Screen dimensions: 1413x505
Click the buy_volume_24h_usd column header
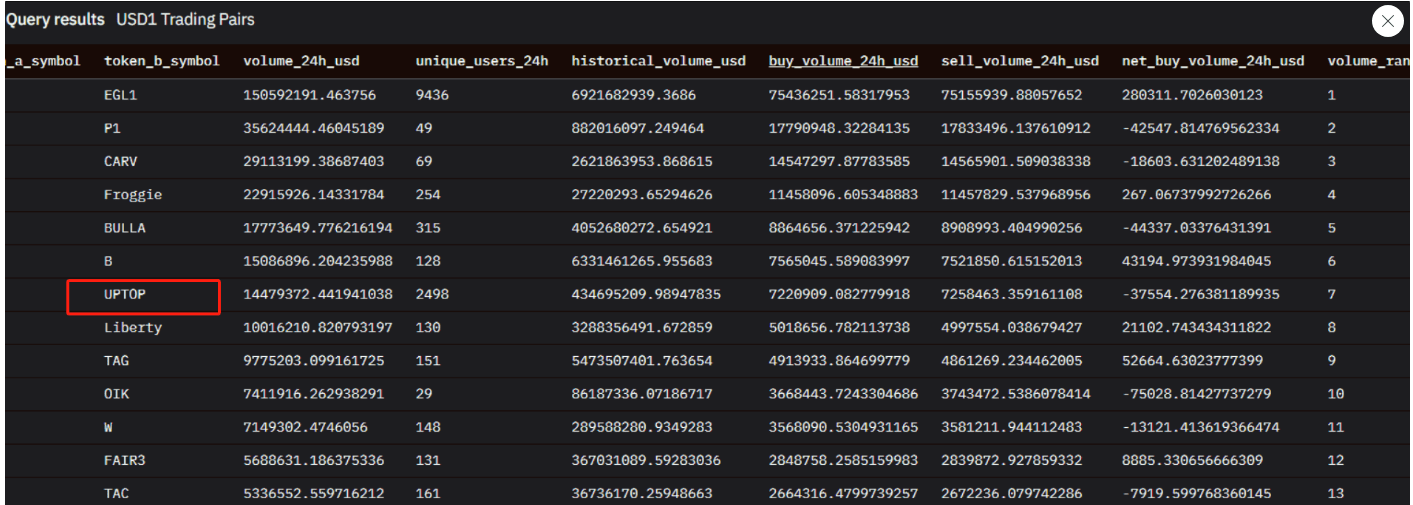[843, 61]
